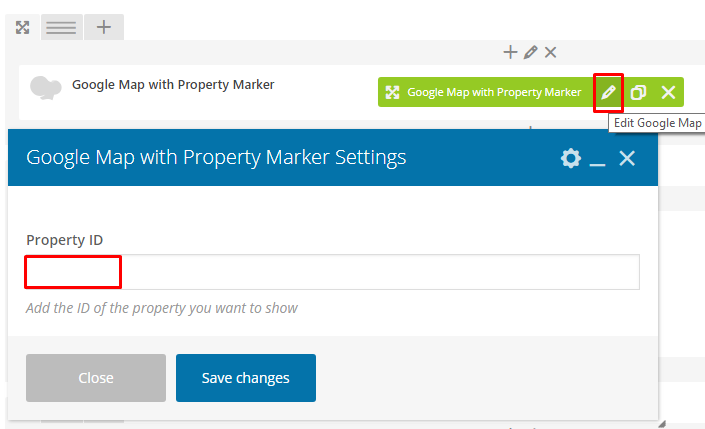Screen dimensions: 705x429
Task: Edit the Google Map element using the white pencil icon
Action: (608, 92)
